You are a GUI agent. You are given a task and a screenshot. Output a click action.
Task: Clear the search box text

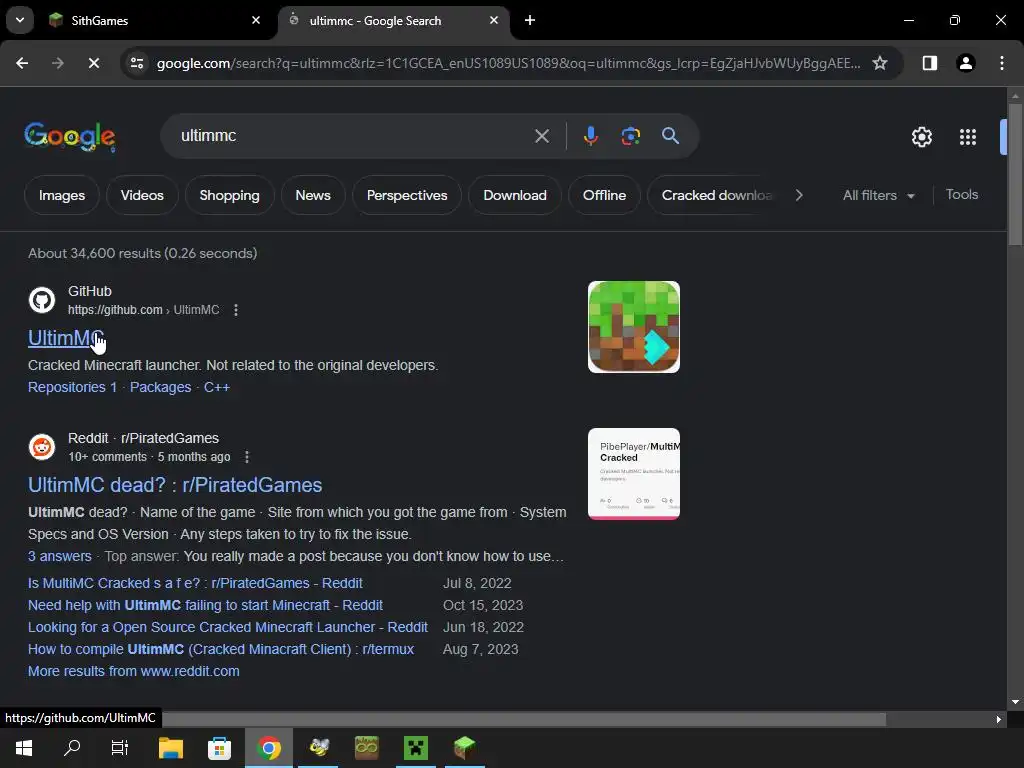(x=541, y=136)
